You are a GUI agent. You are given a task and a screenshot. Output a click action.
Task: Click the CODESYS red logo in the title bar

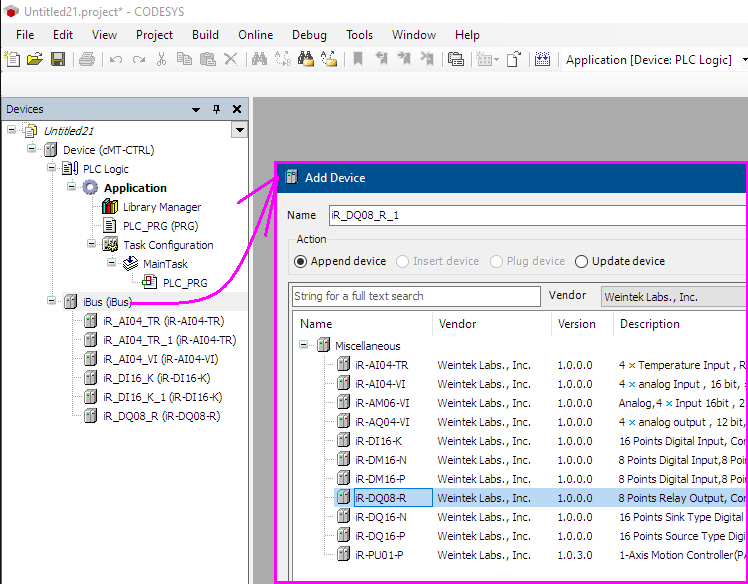(x=10, y=11)
